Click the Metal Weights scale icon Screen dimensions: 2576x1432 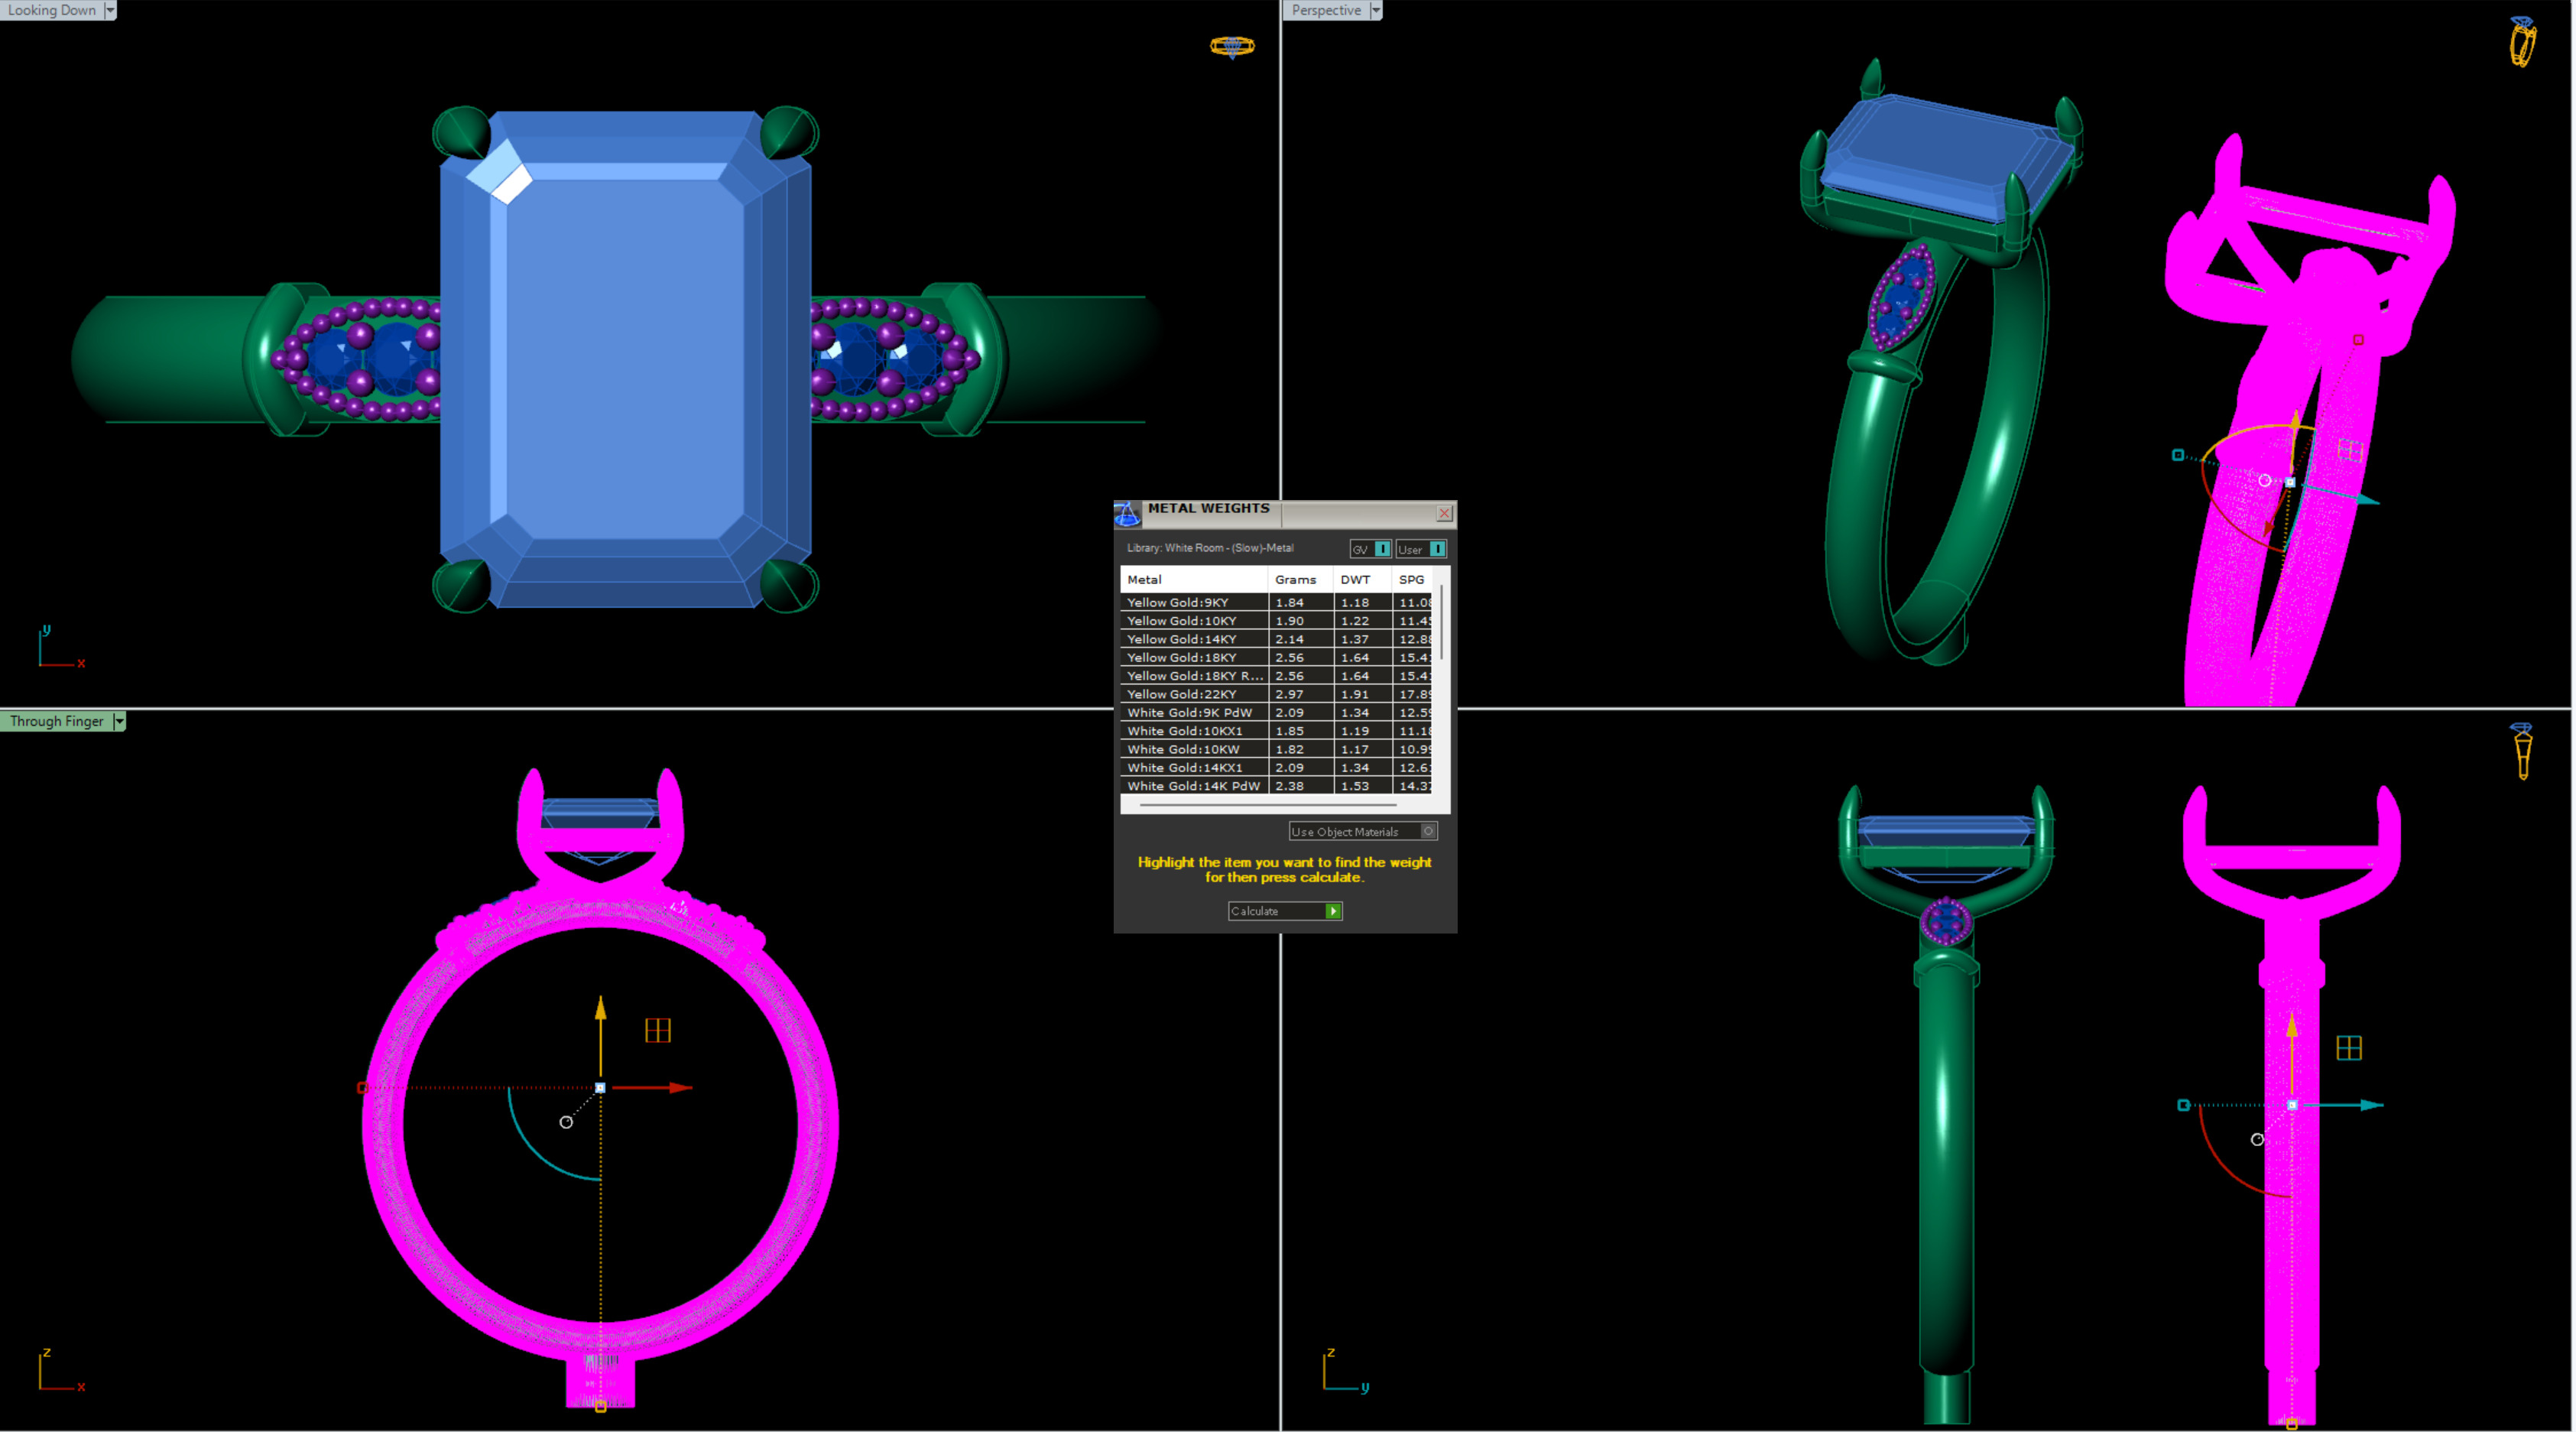(x=1127, y=514)
